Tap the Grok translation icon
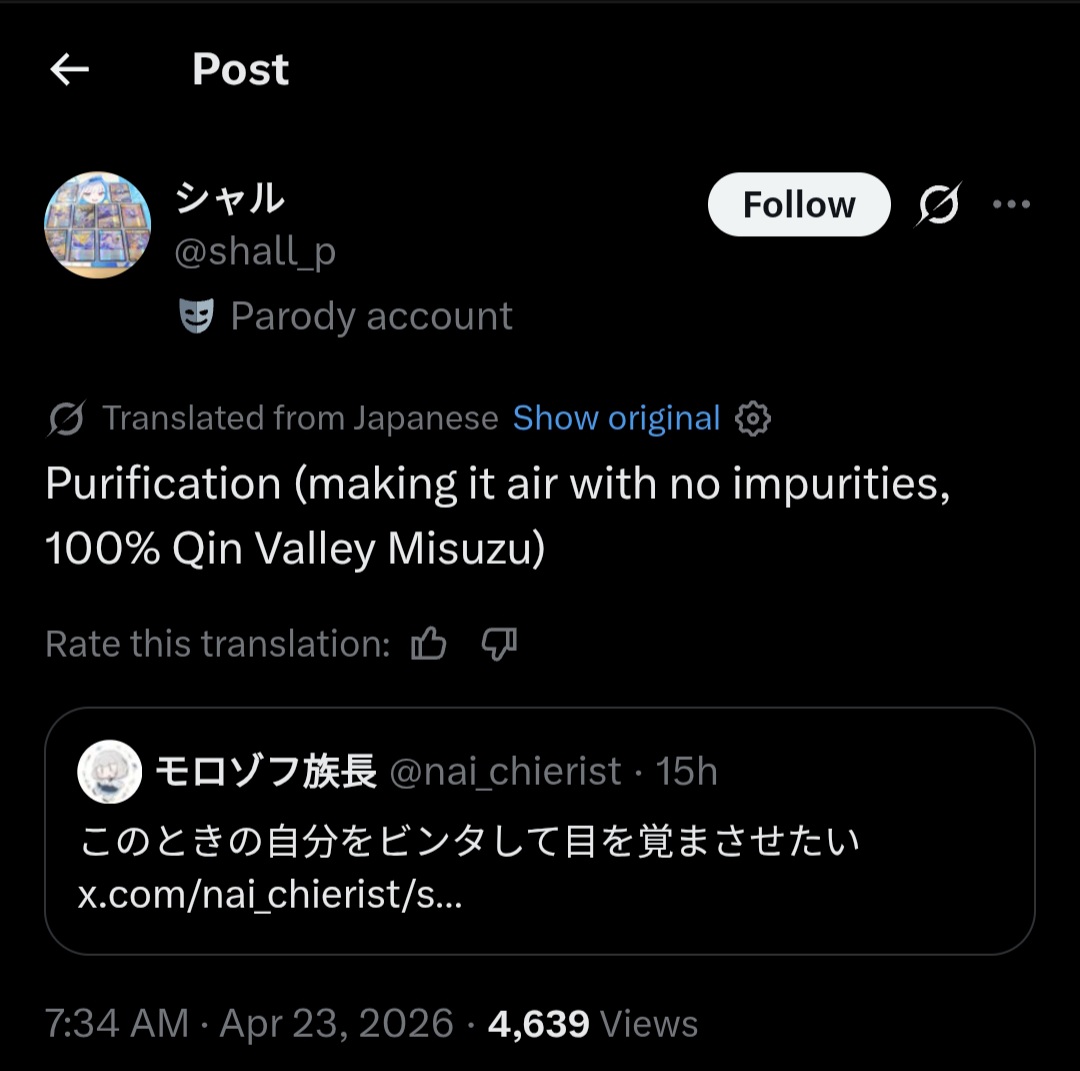This screenshot has height=1071, width=1080. [x=66, y=419]
